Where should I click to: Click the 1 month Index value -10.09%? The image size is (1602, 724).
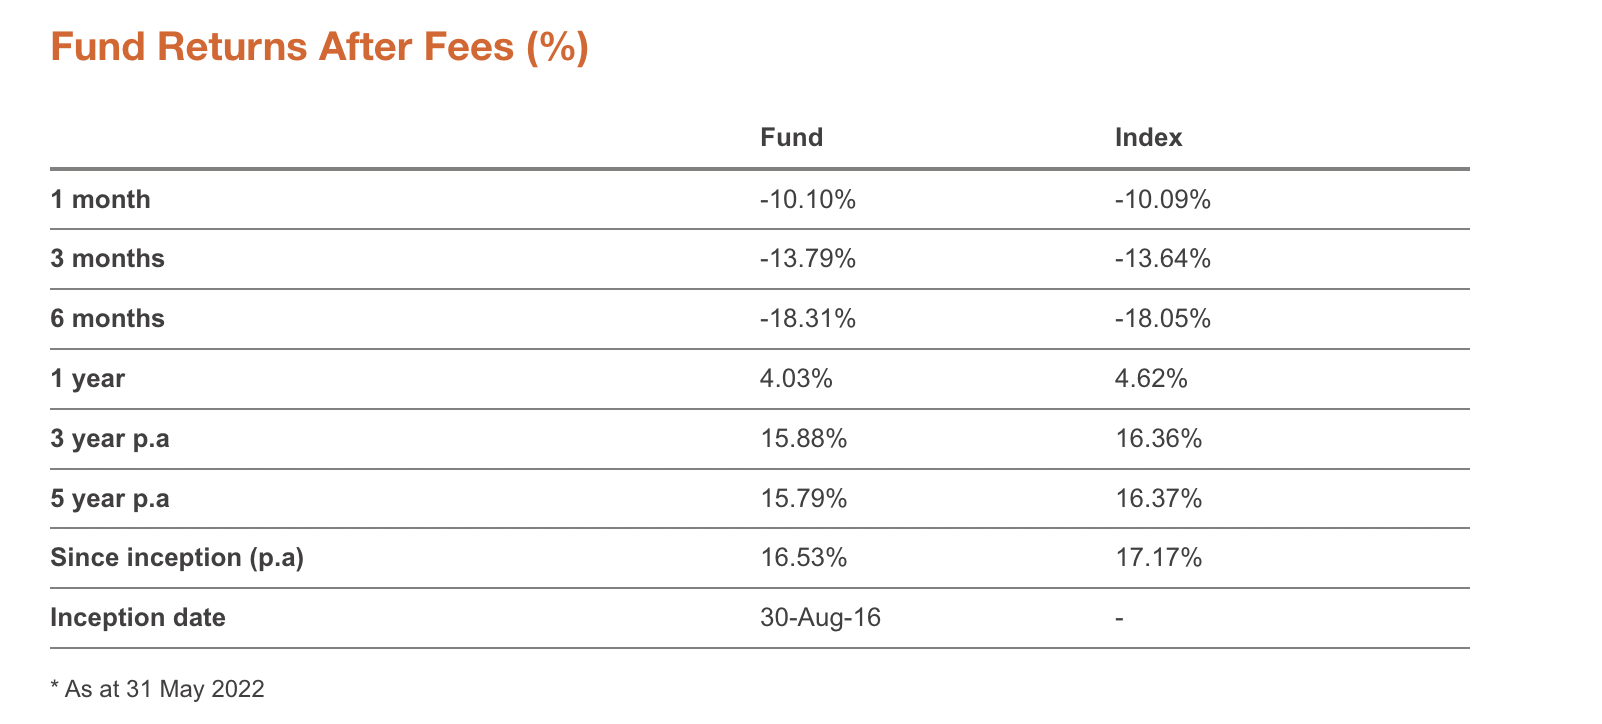click(1162, 200)
